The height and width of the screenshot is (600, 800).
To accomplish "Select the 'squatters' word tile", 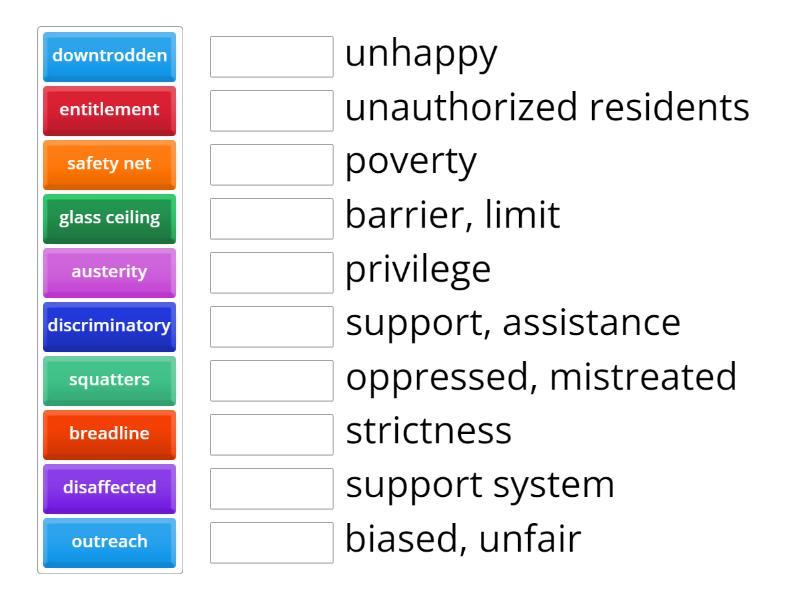I will (x=109, y=380).
